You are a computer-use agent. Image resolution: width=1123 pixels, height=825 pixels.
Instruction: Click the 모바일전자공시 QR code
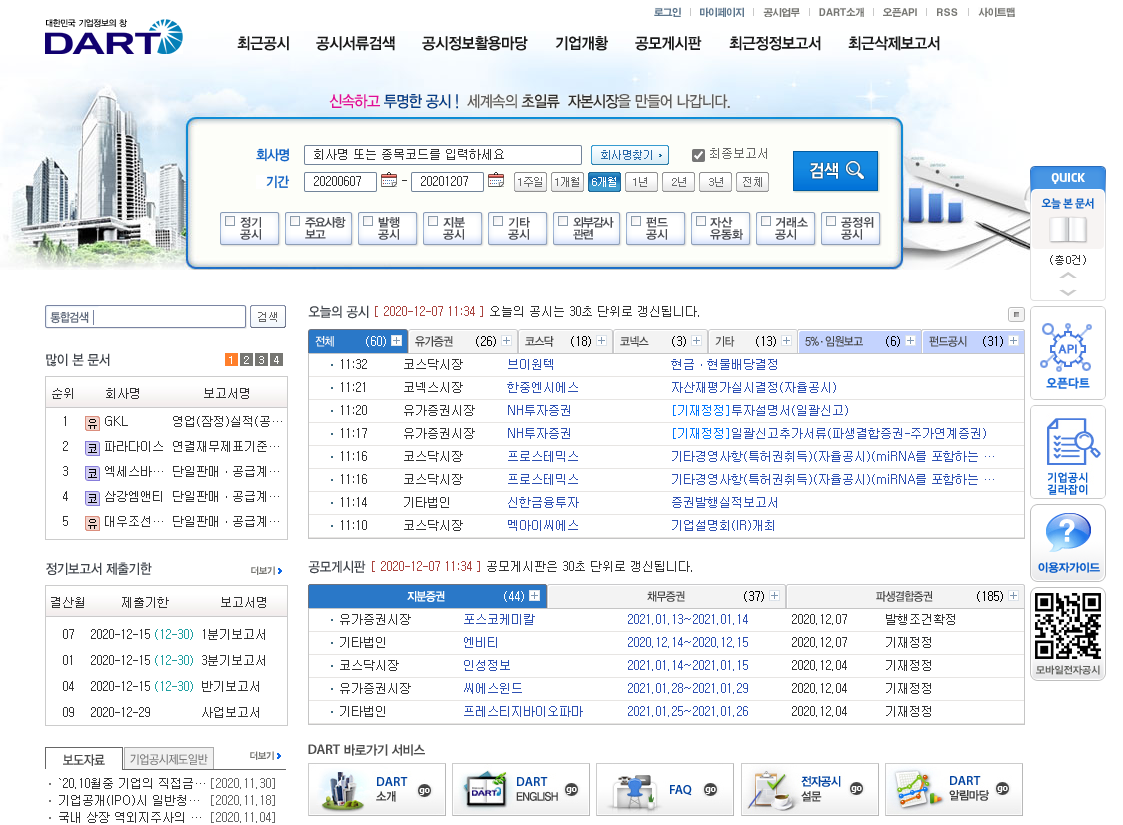pos(1067,626)
